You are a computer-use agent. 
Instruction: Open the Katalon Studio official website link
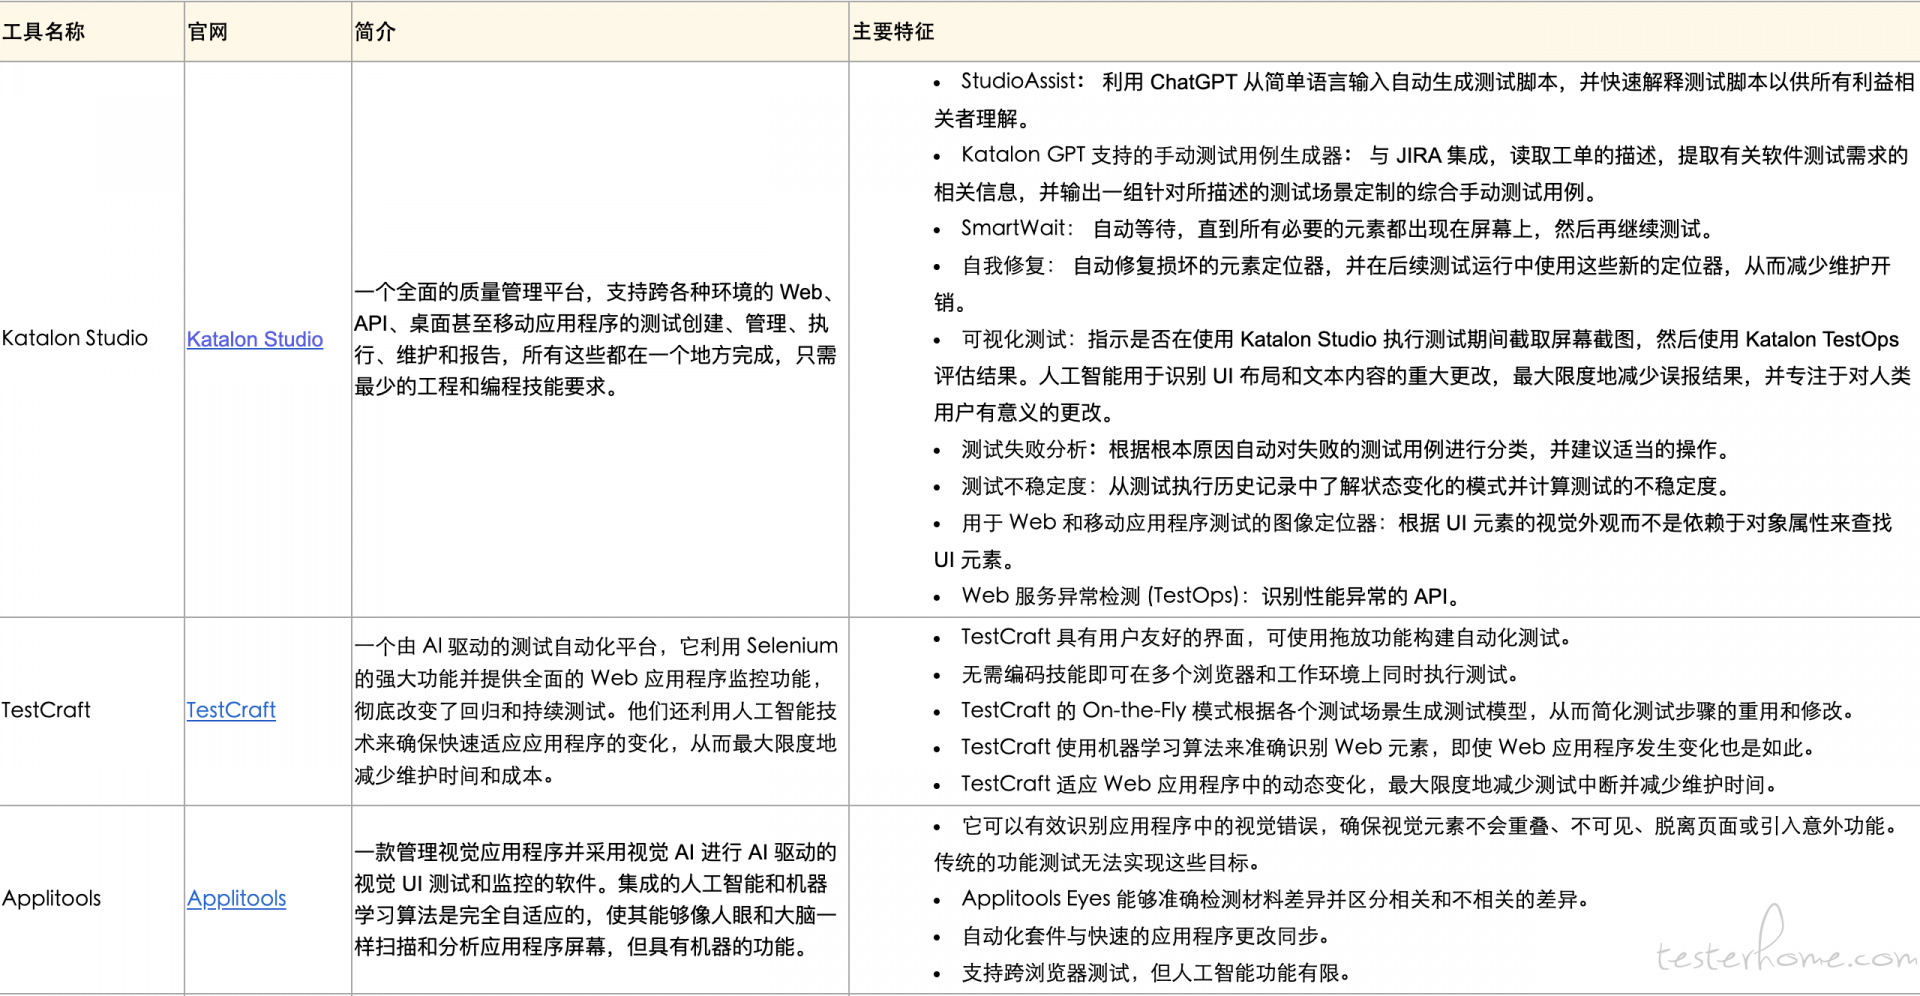255,339
